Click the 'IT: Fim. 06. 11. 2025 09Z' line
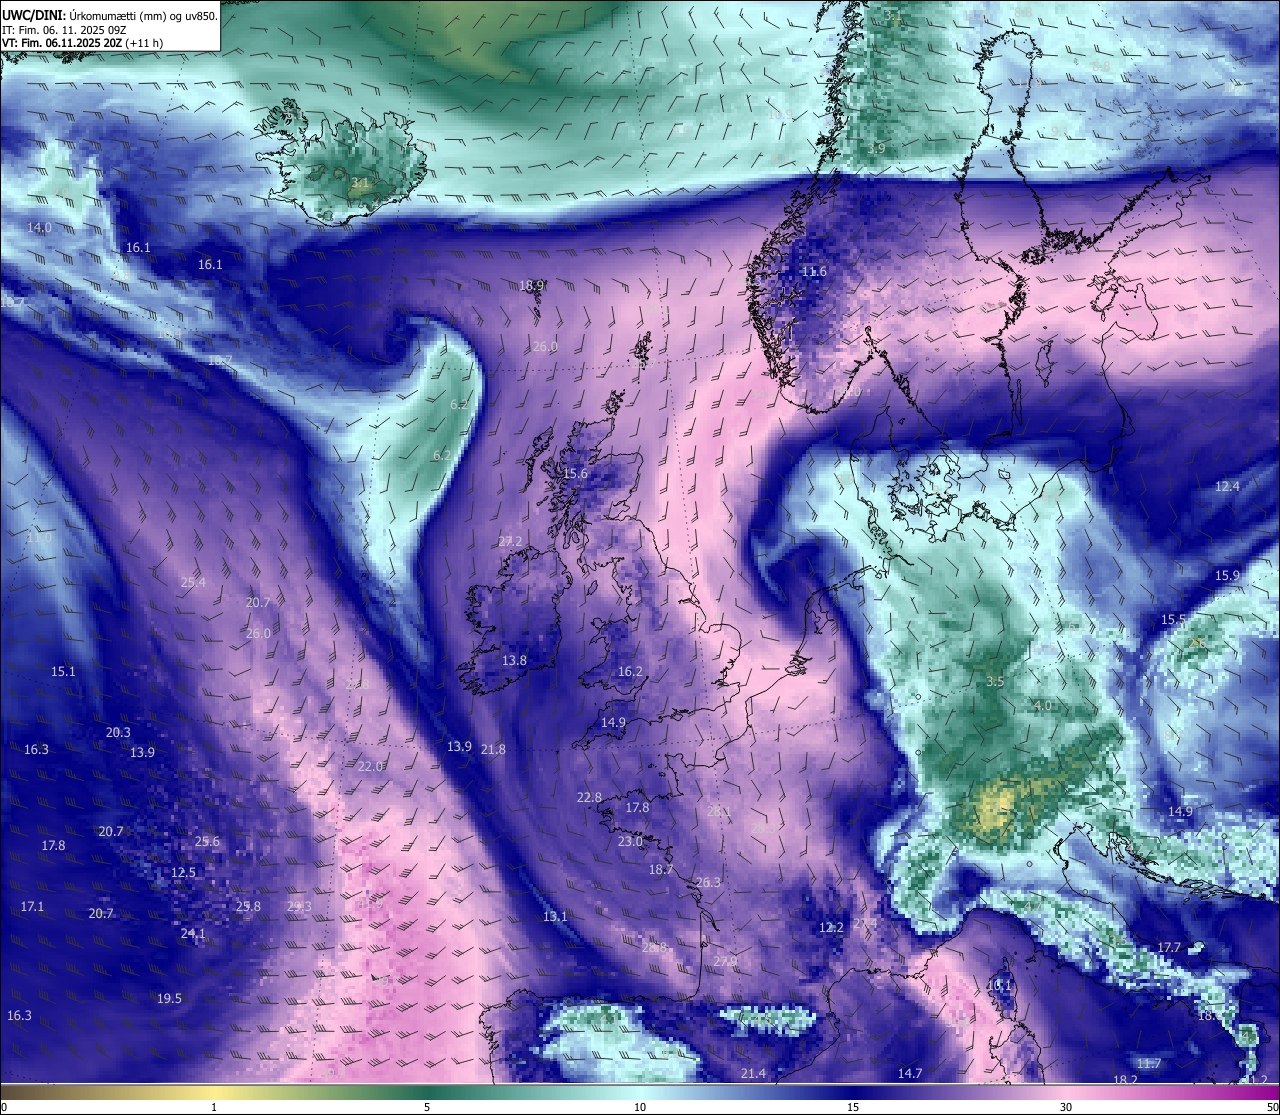The width and height of the screenshot is (1280, 1115). tap(64, 30)
